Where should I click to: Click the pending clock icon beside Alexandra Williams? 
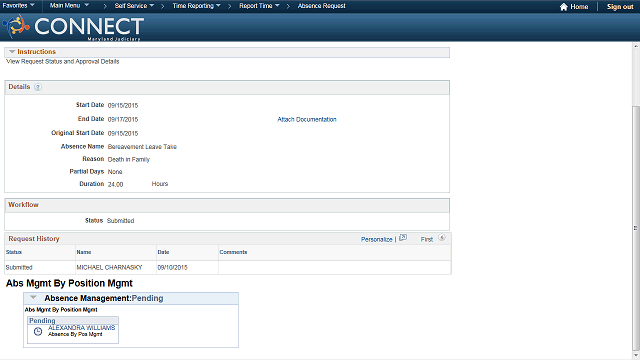click(x=38, y=331)
